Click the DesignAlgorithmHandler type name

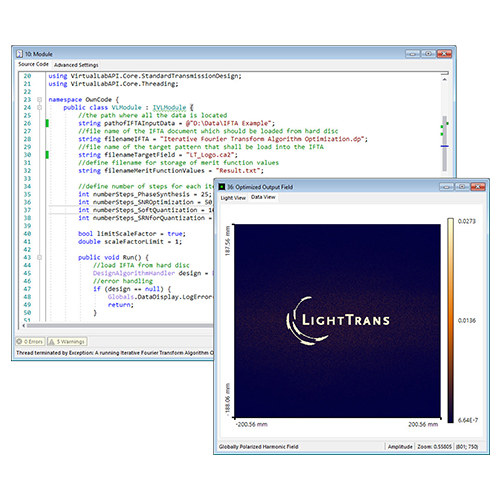coord(134,273)
